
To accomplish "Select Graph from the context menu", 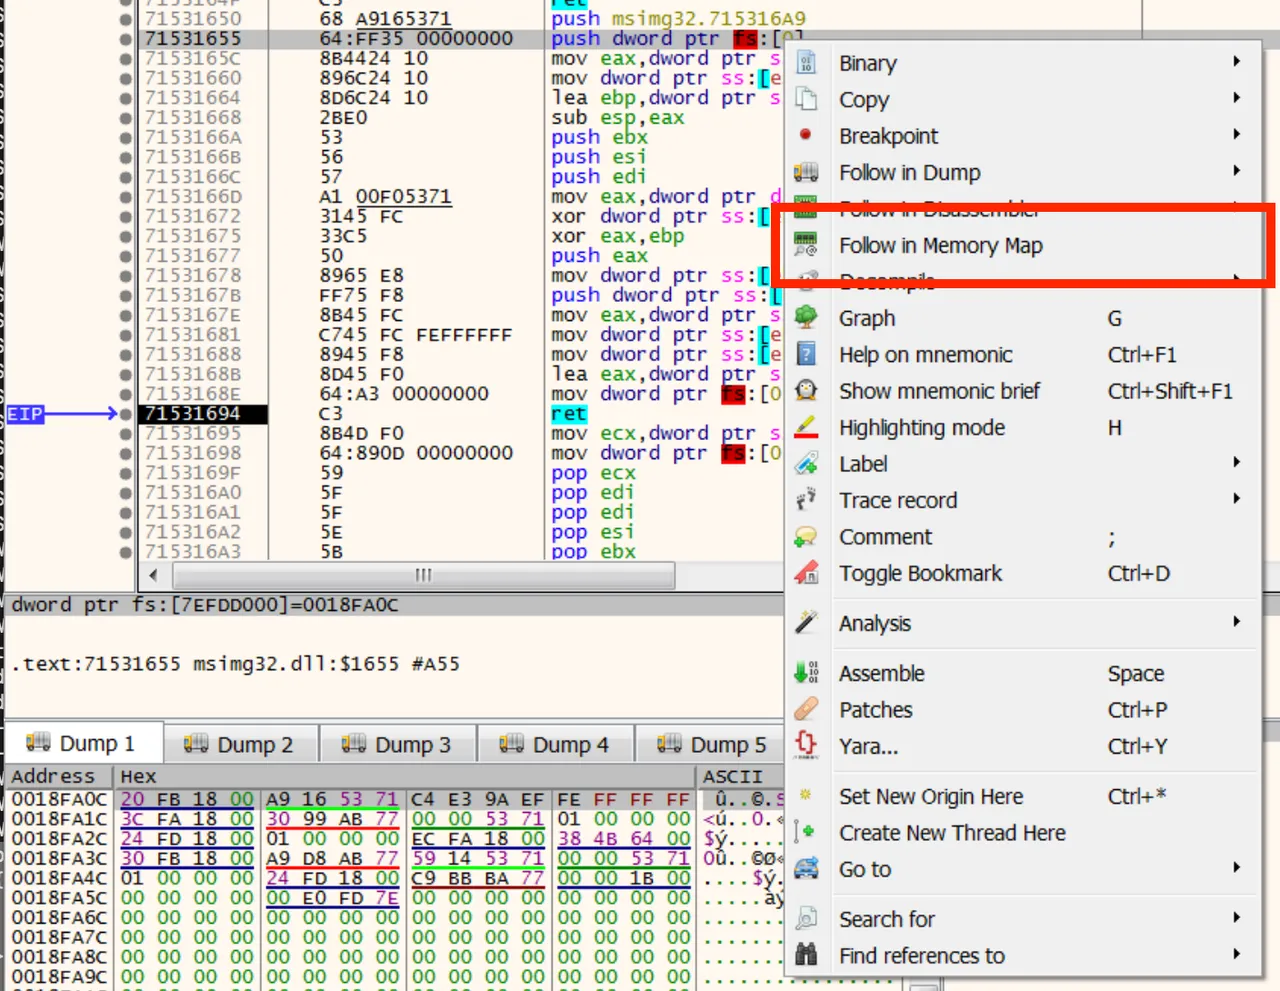I will (x=1020, y=318).
